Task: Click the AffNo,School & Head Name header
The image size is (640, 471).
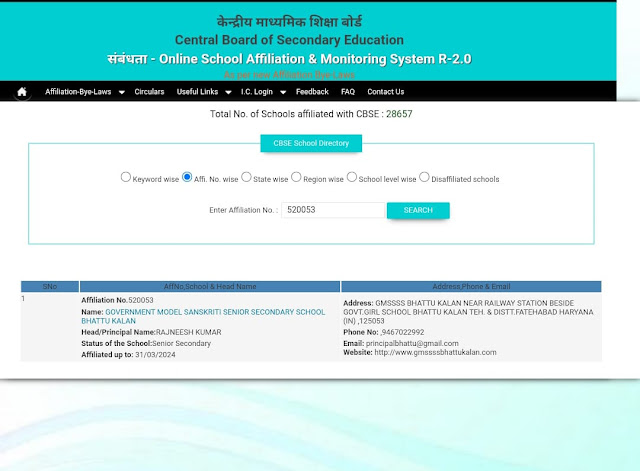Action: 210,287
